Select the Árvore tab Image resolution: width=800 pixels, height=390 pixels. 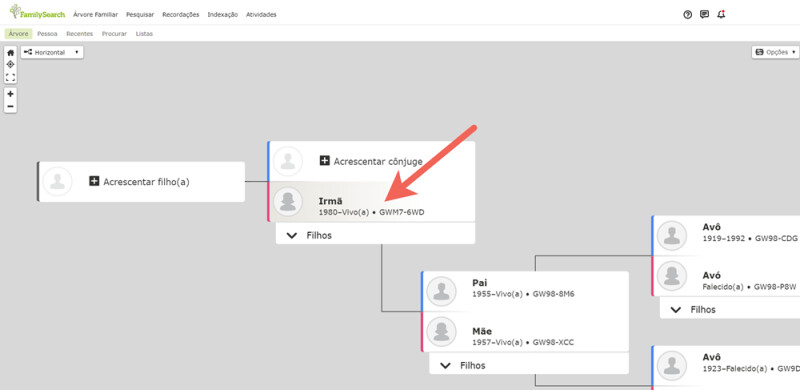point(19,34)
